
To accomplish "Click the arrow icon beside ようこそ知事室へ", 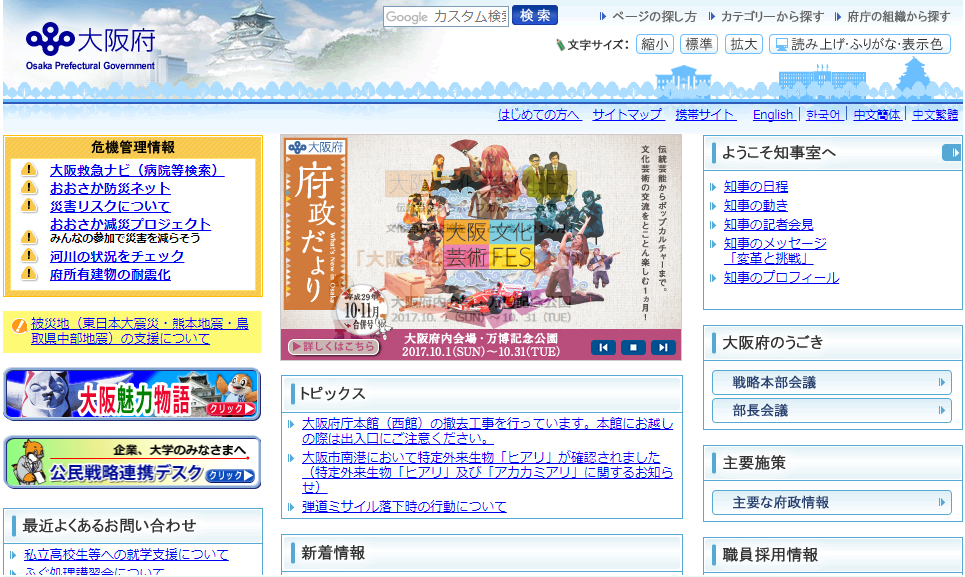I will point(951,153).
